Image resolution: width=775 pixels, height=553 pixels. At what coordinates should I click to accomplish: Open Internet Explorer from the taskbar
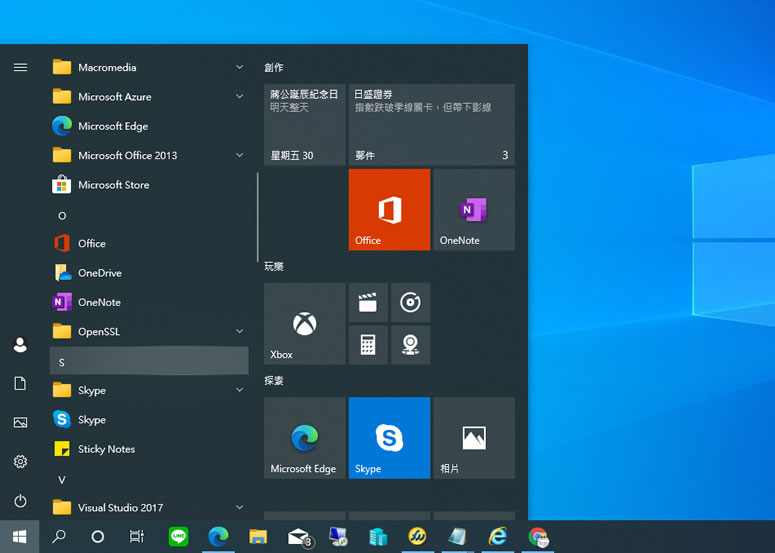498,537
